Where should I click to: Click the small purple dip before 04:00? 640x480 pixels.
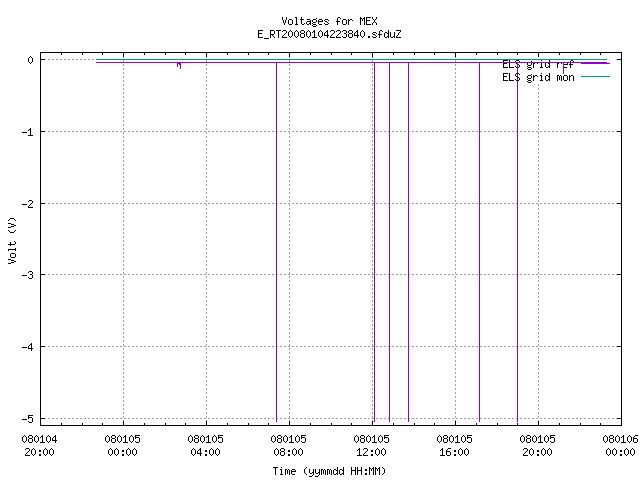click(x=179, y=65)
